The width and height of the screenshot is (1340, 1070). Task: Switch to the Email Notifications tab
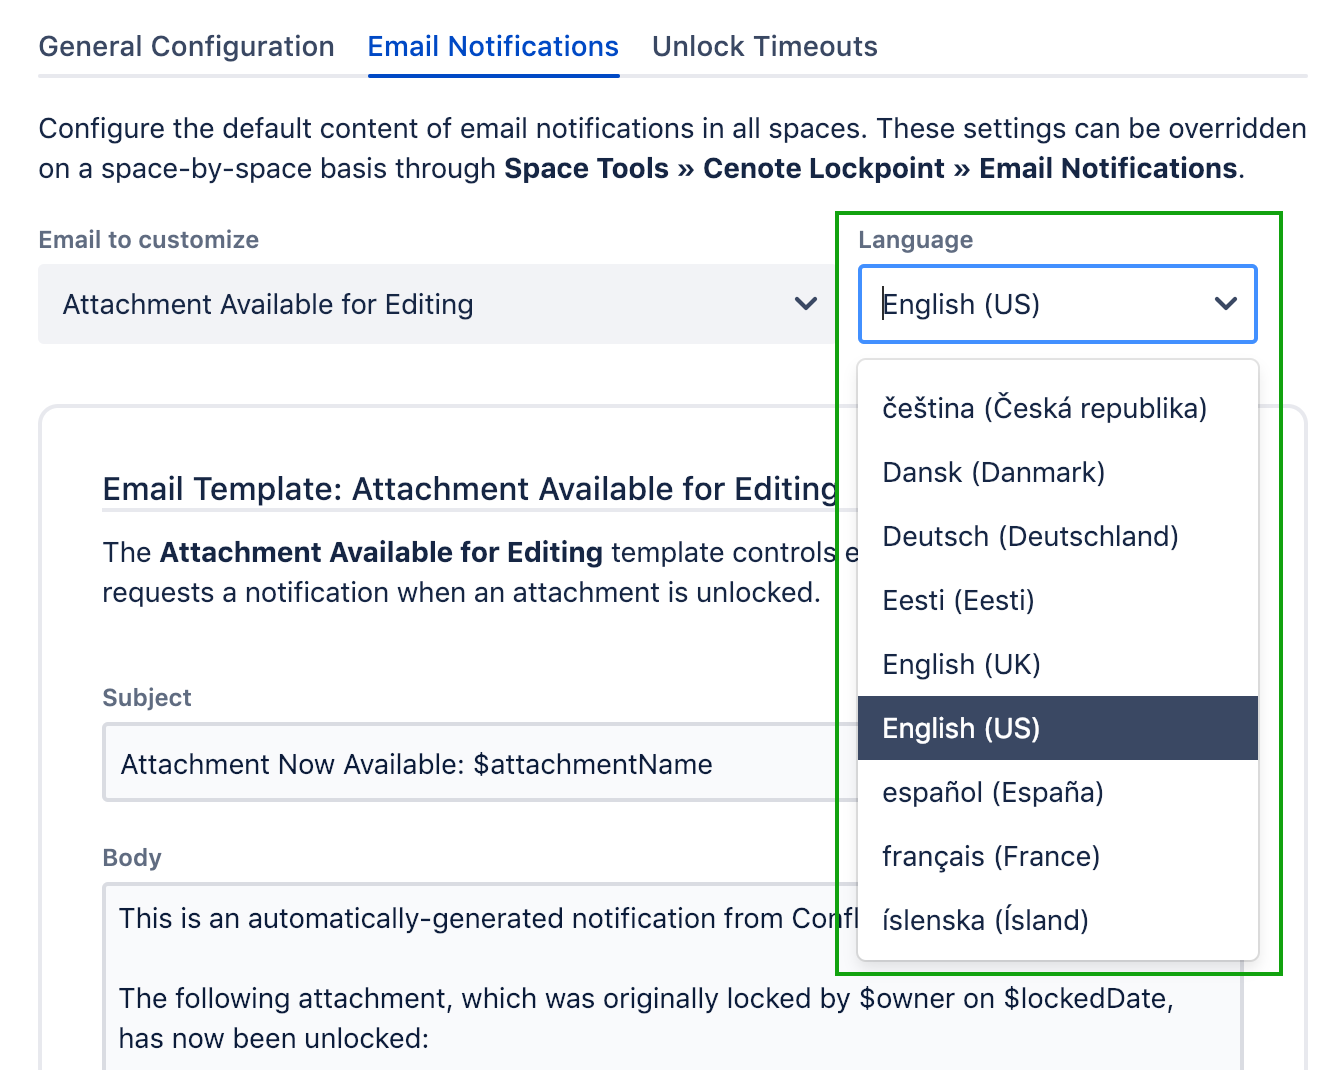pyautogui.click(x=493, y=47)
